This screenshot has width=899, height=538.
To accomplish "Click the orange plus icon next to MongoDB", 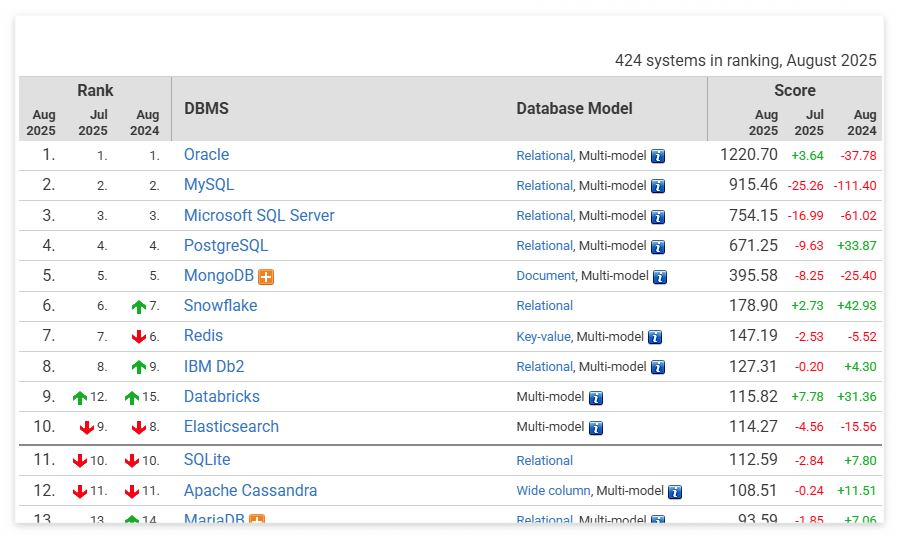I will click(x=265, y=277).
